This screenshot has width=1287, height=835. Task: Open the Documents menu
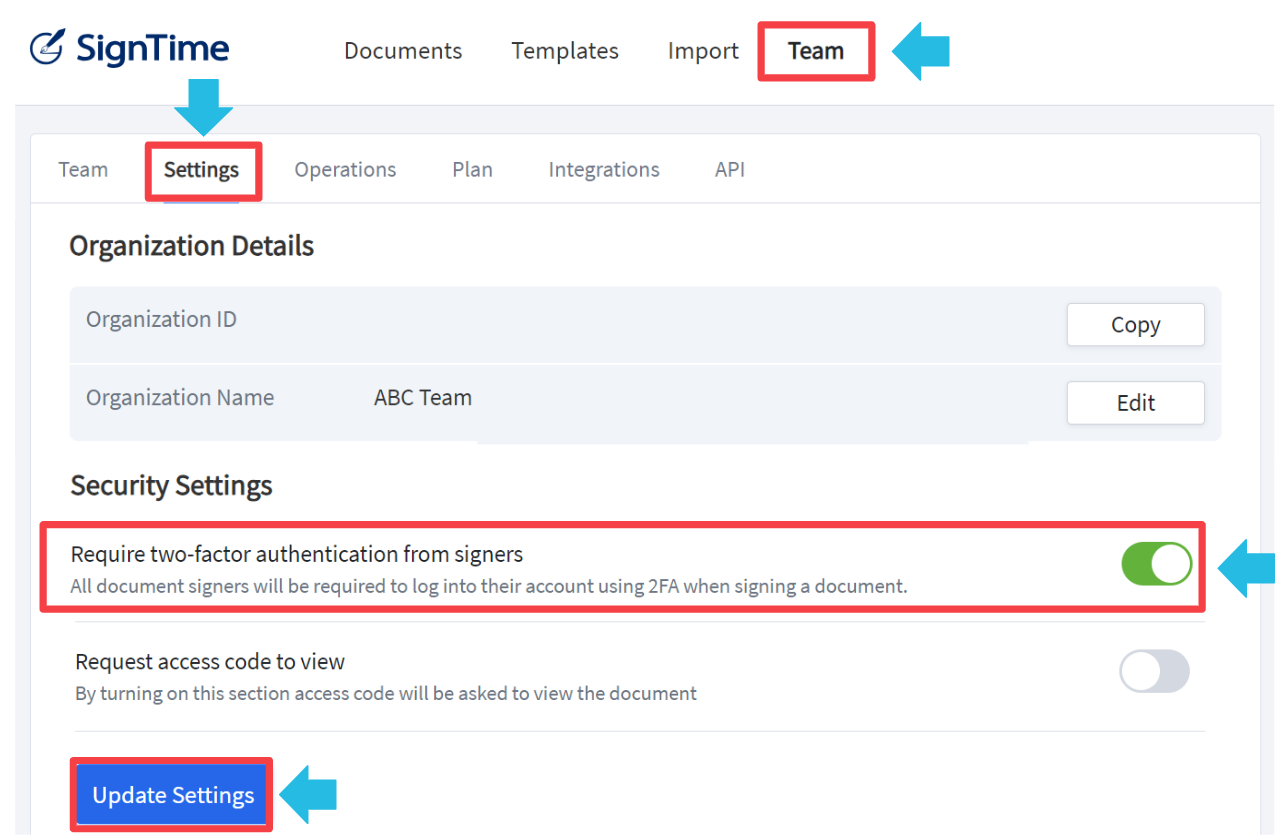[x=403, y=51]
